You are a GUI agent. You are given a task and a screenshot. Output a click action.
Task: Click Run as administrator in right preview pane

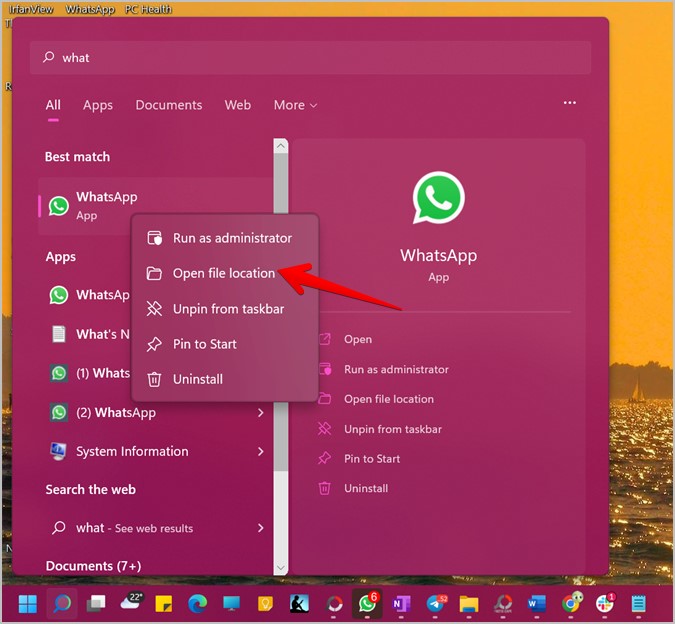coord(396,369)
